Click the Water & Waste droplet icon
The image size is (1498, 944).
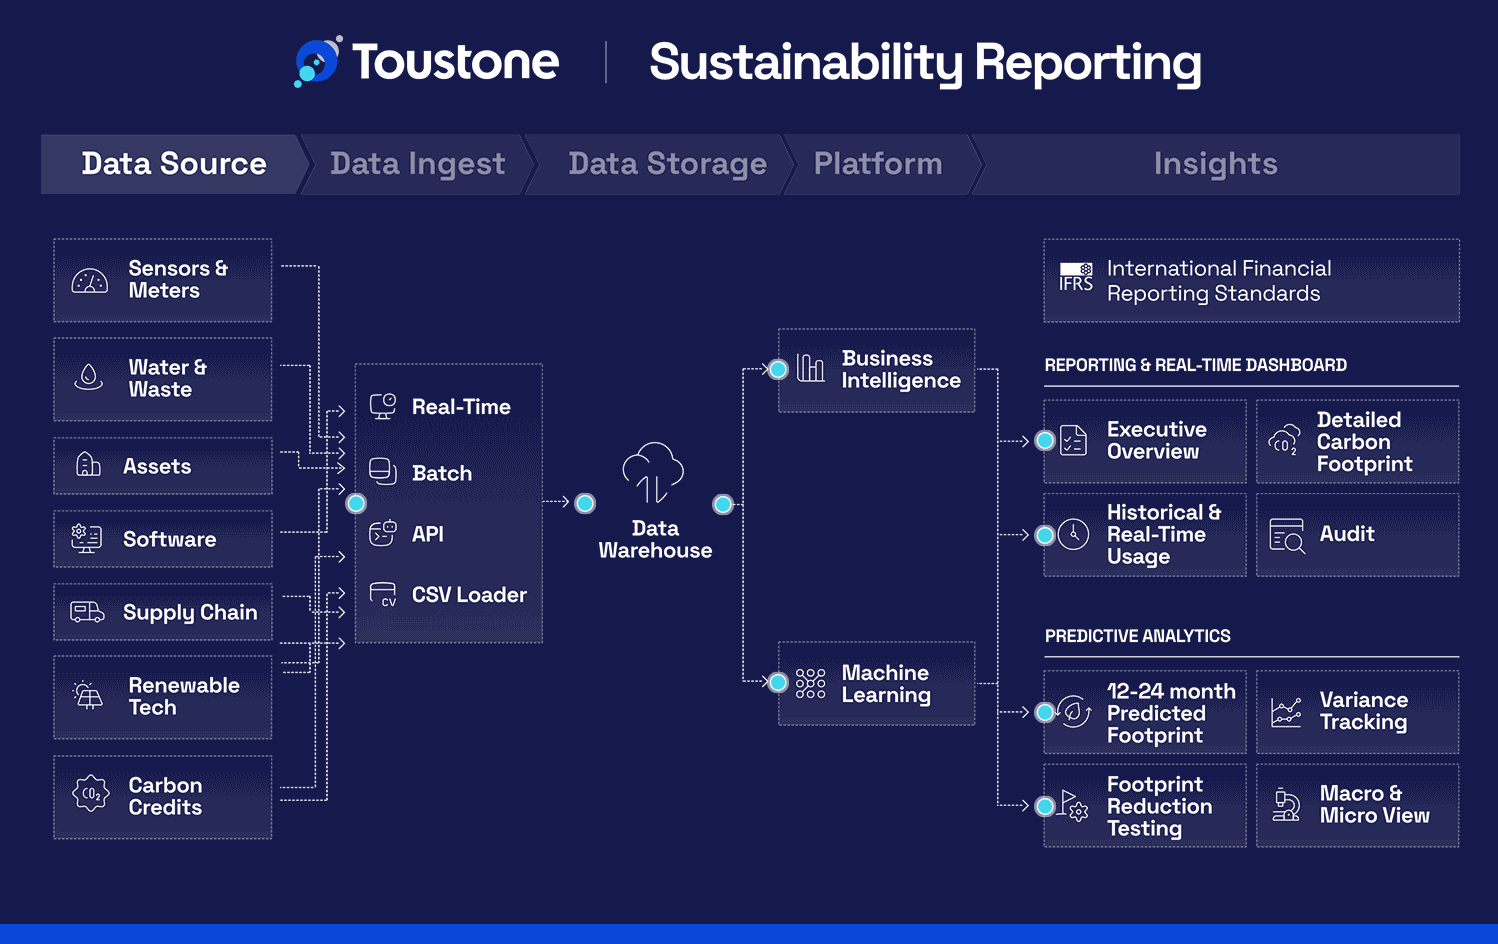[89, 377]
